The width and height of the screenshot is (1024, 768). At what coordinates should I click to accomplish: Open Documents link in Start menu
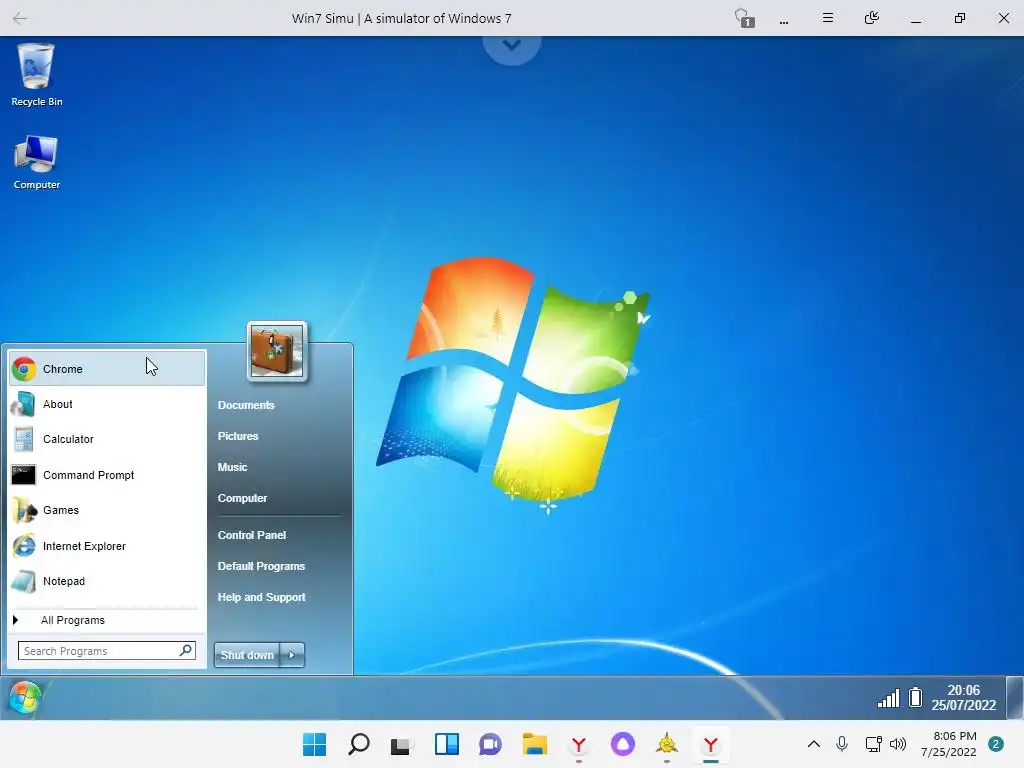click(x=246, y=405)
